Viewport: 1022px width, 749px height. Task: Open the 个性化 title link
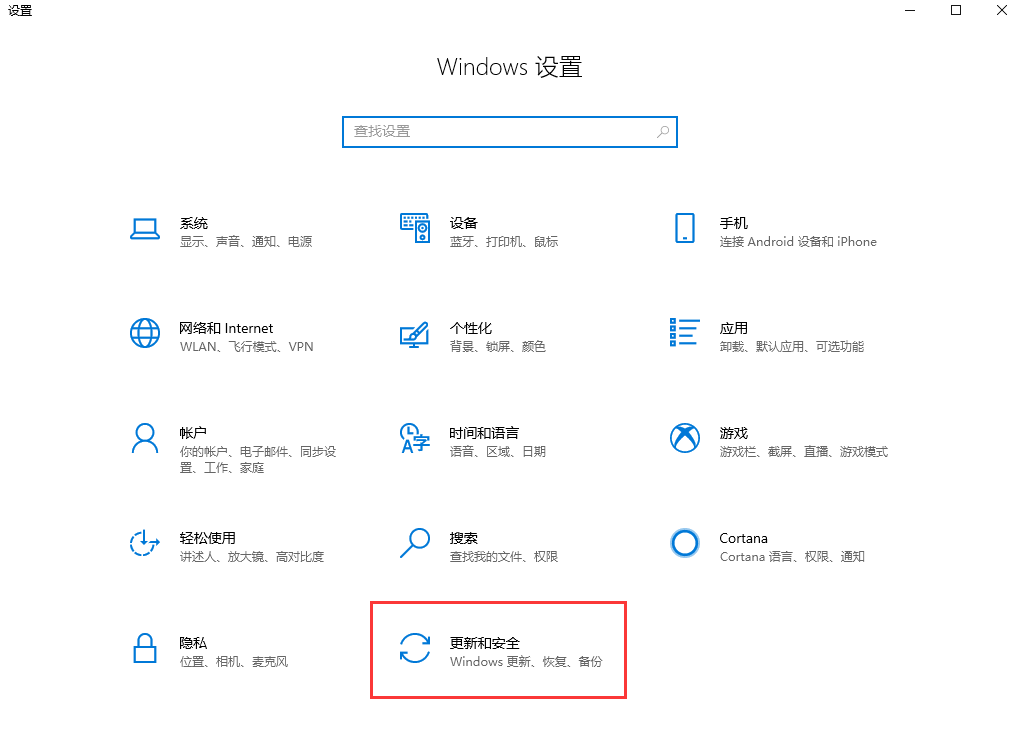471,328
